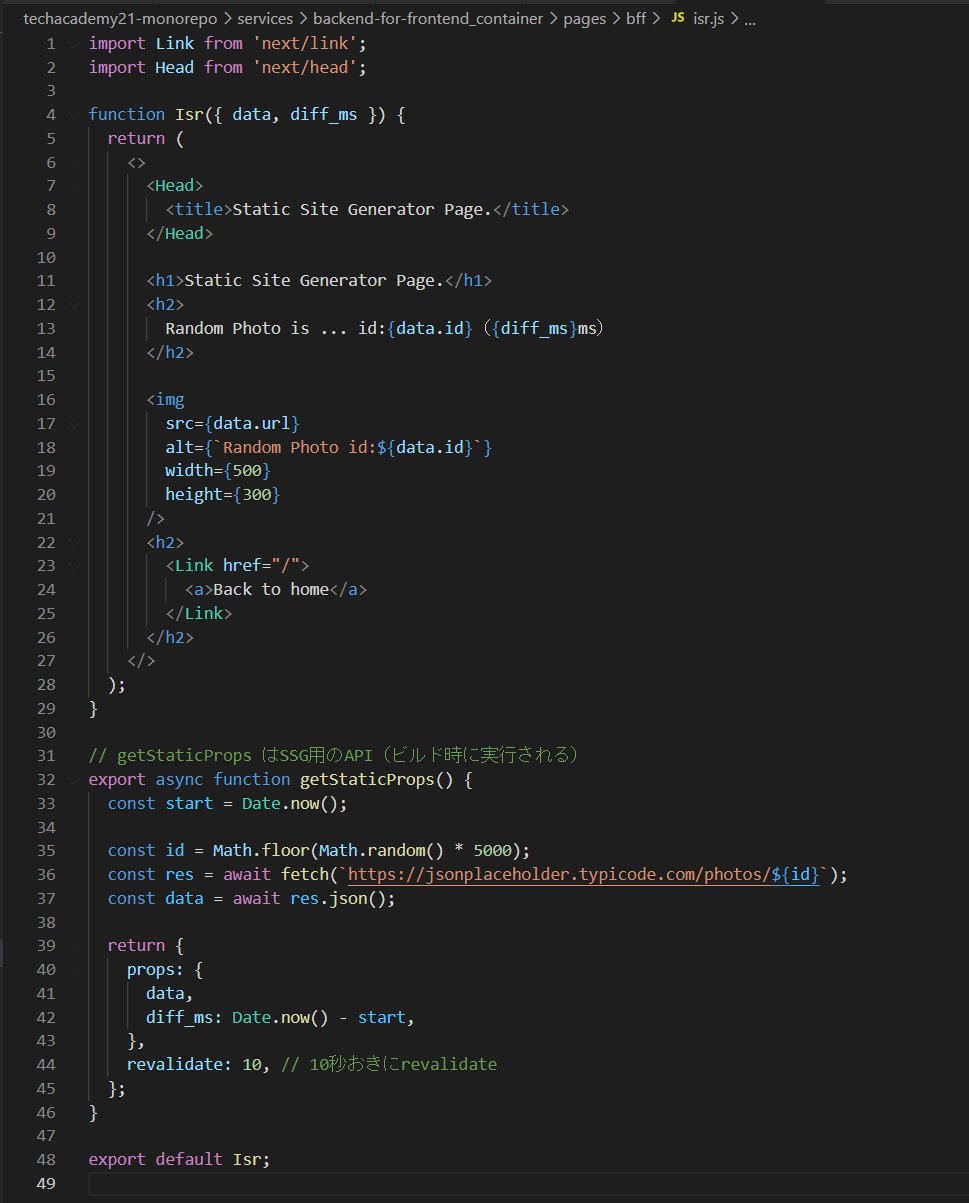Open the ellipsis symbol breadcrumb after isr.js
This screenshot has width=969, height=1203.
(750, 18)
